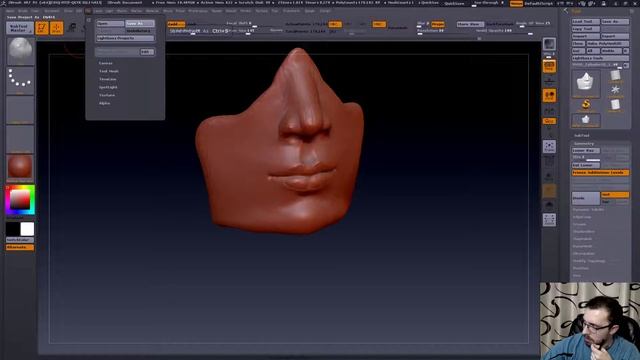Toggle the orange Persp icon on right shelf
The height and width of the screenshot is (360, 640).
(549, 66)
